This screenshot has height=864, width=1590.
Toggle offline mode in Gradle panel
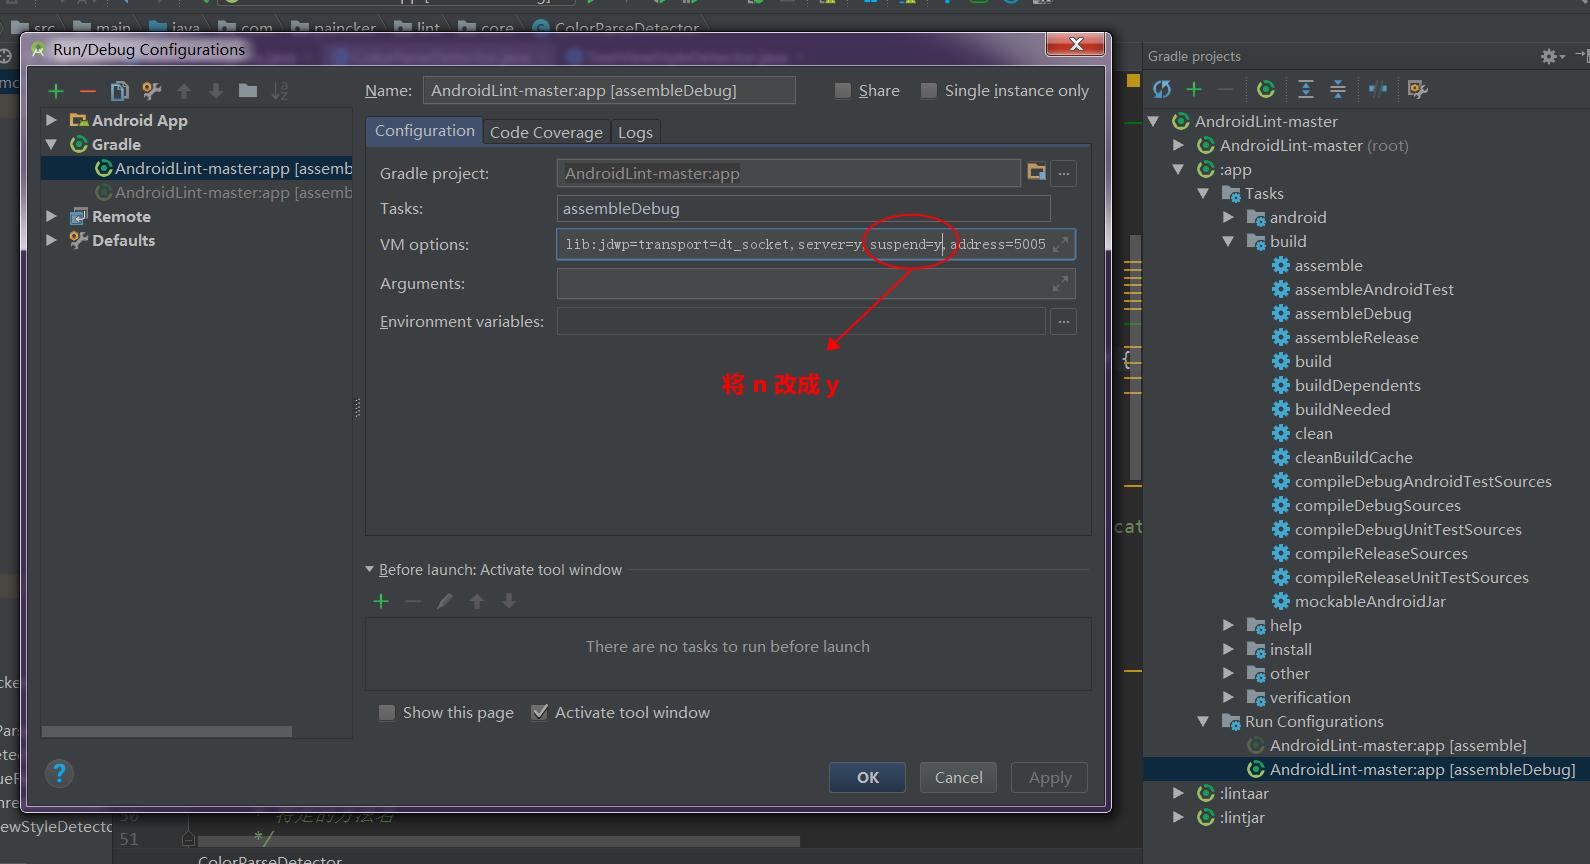click(x=1378, y=89)
